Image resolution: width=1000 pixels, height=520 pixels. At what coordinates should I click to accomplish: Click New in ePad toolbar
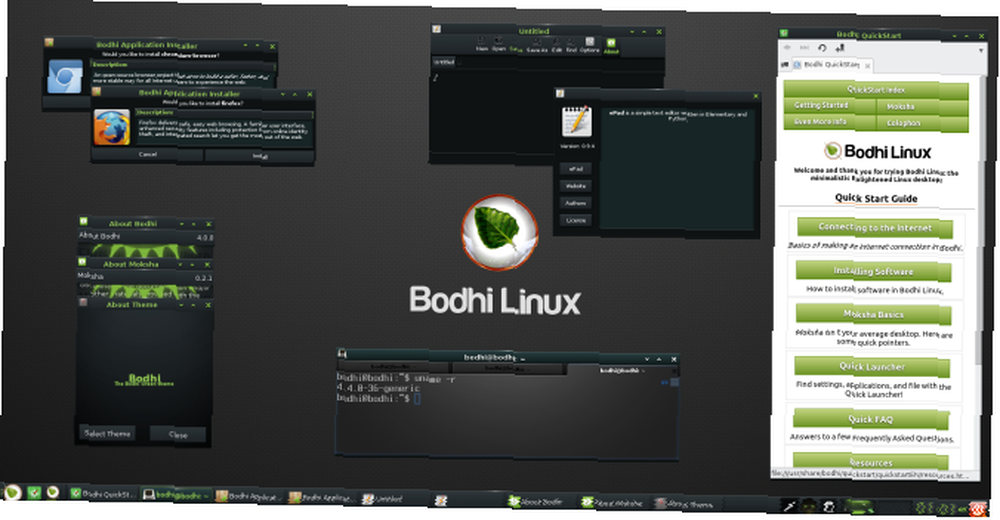tap(482, 45)
